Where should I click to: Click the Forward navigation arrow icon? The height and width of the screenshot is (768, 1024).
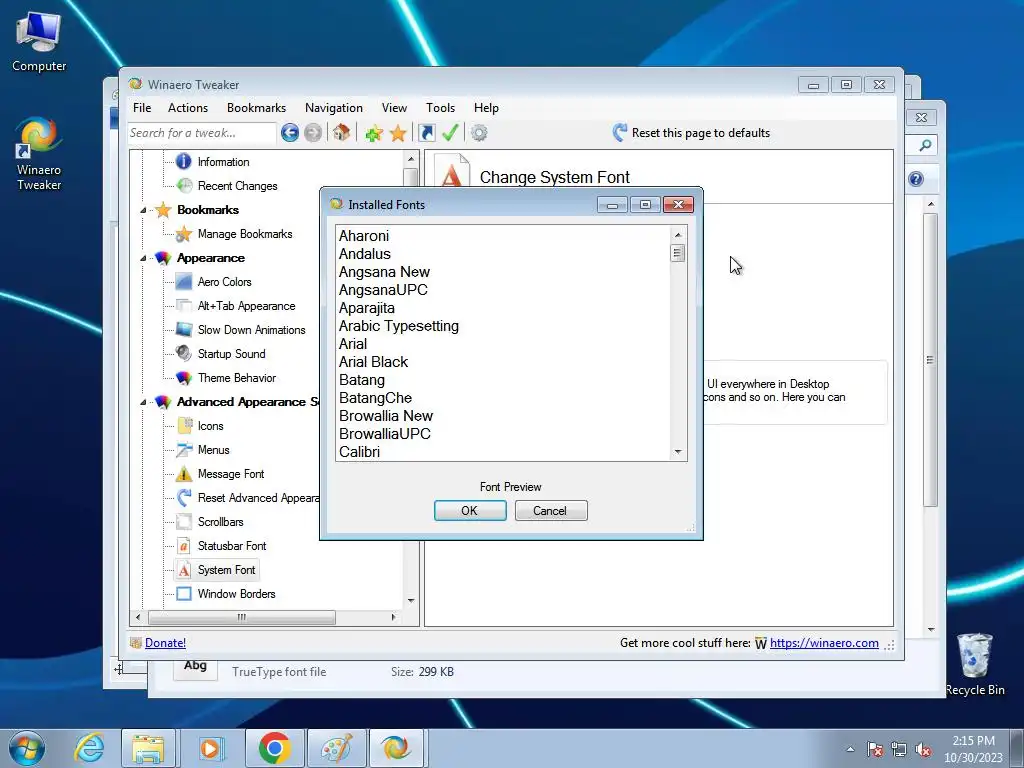[313, 133]
